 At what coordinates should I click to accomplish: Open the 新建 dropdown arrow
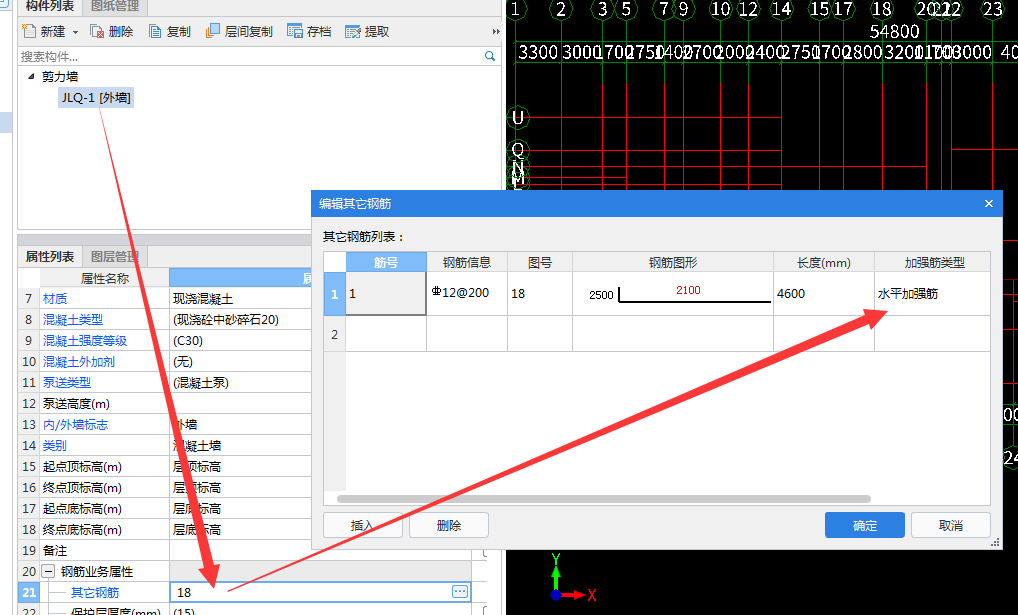pyautogui.click(x=75, y=32)
